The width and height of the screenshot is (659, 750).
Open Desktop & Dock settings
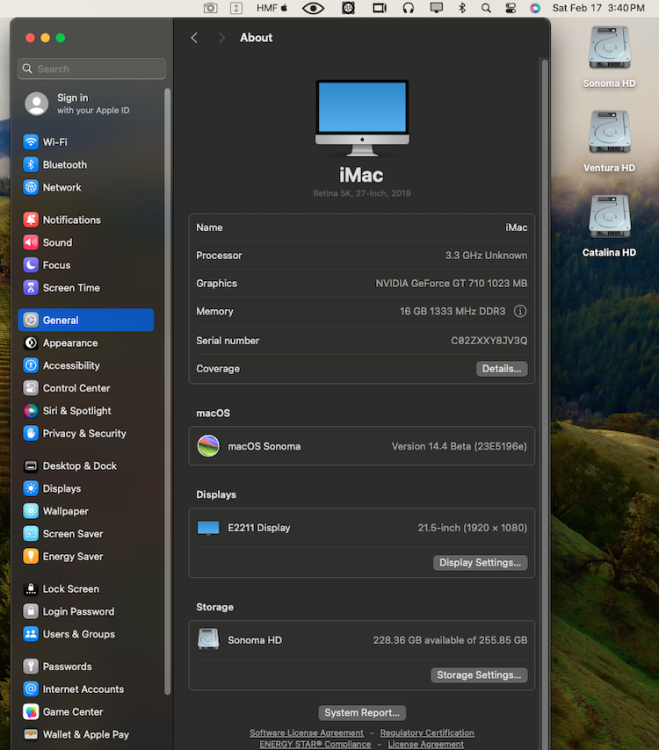coord(86,466)
